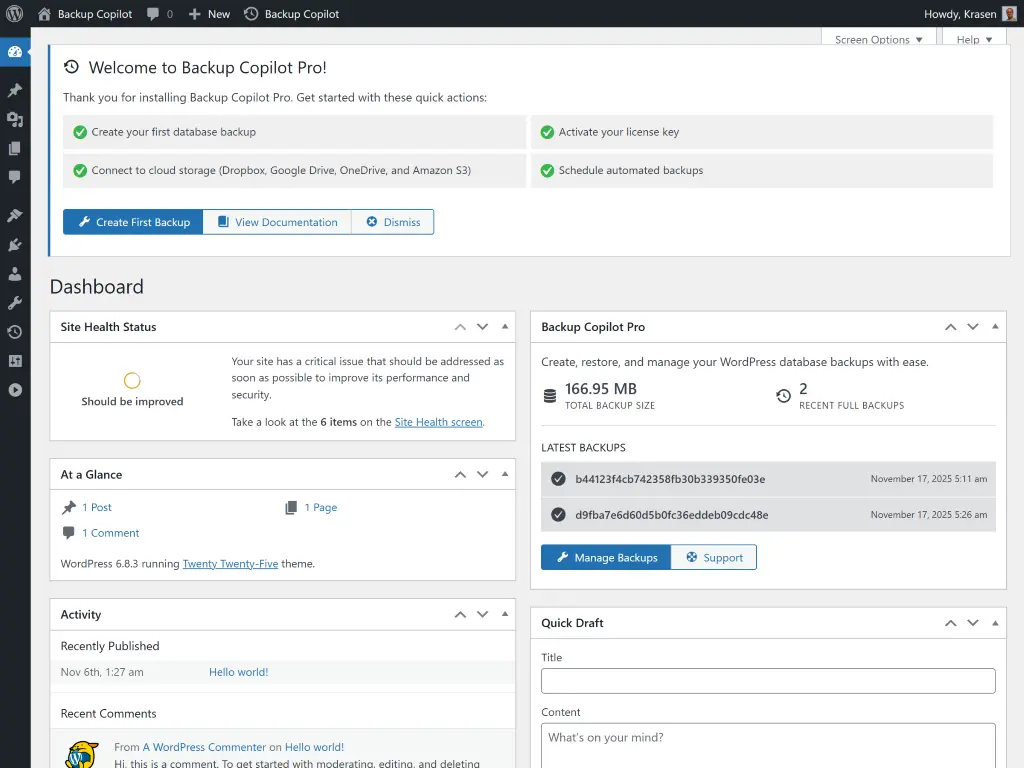
Task: Open the WordPress logo menu in admin bar
Action: click(14, 14)
